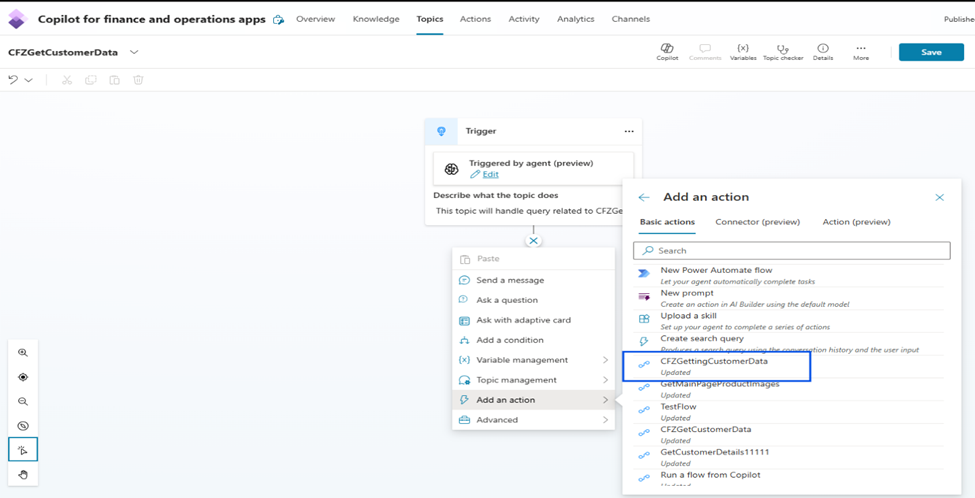Viewport: 975px width, 498px height.
Task: Switch to the Overview tab
Action: pos(315,19)
